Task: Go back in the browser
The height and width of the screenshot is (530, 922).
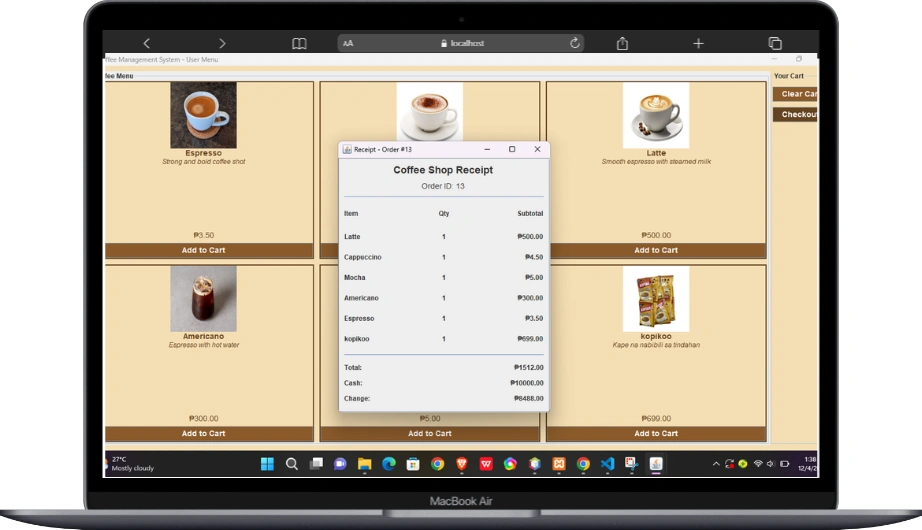Action: (x=146, y=43)
